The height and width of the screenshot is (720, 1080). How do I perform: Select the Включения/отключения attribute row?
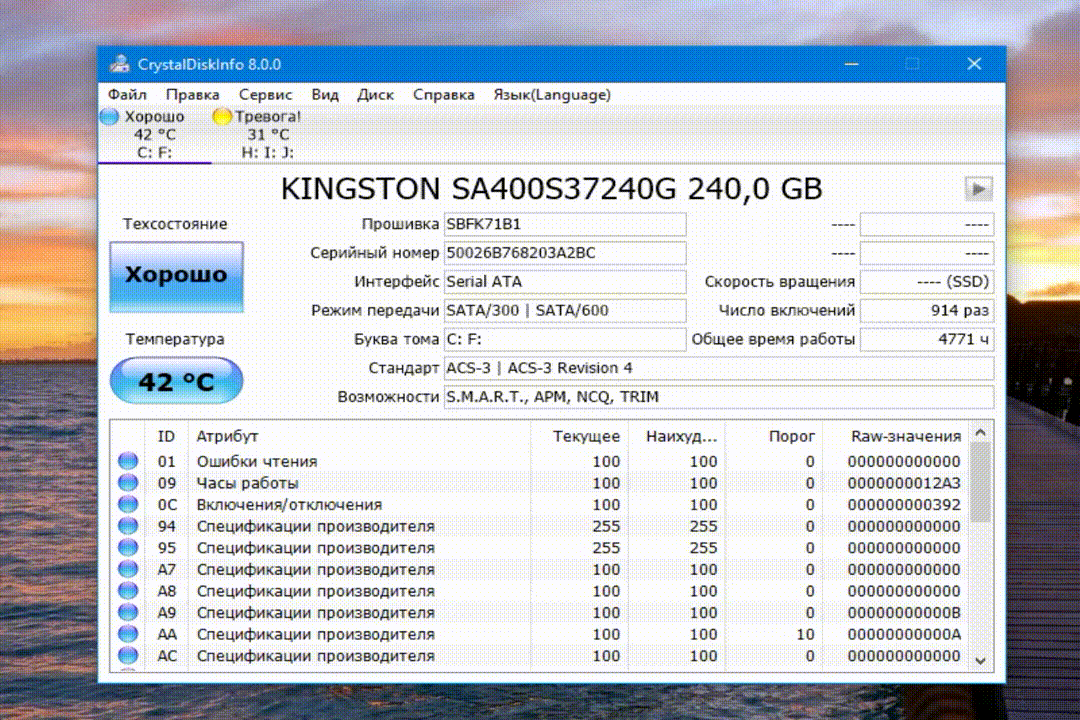pyautogui.click(x=541, y=504)
